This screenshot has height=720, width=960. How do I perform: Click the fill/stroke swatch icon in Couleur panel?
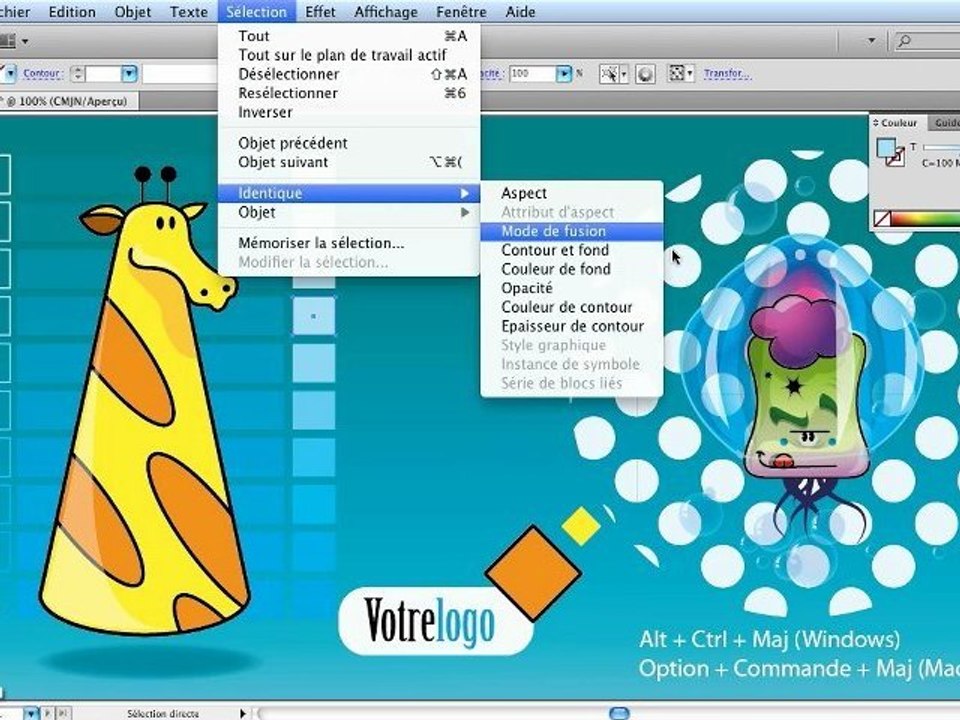(890, 151)
